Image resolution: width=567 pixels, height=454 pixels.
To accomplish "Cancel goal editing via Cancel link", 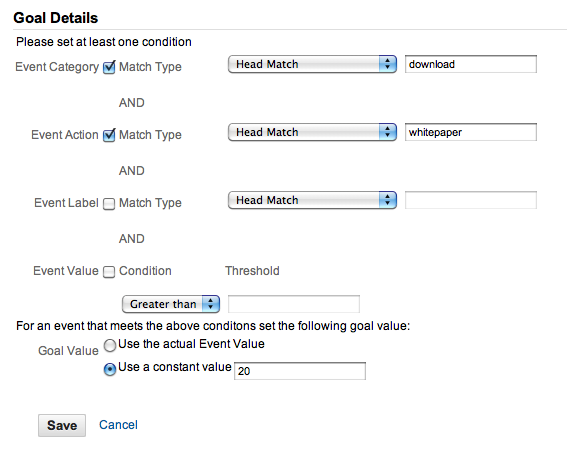I will pyautogui.click(x=118, y=425).
